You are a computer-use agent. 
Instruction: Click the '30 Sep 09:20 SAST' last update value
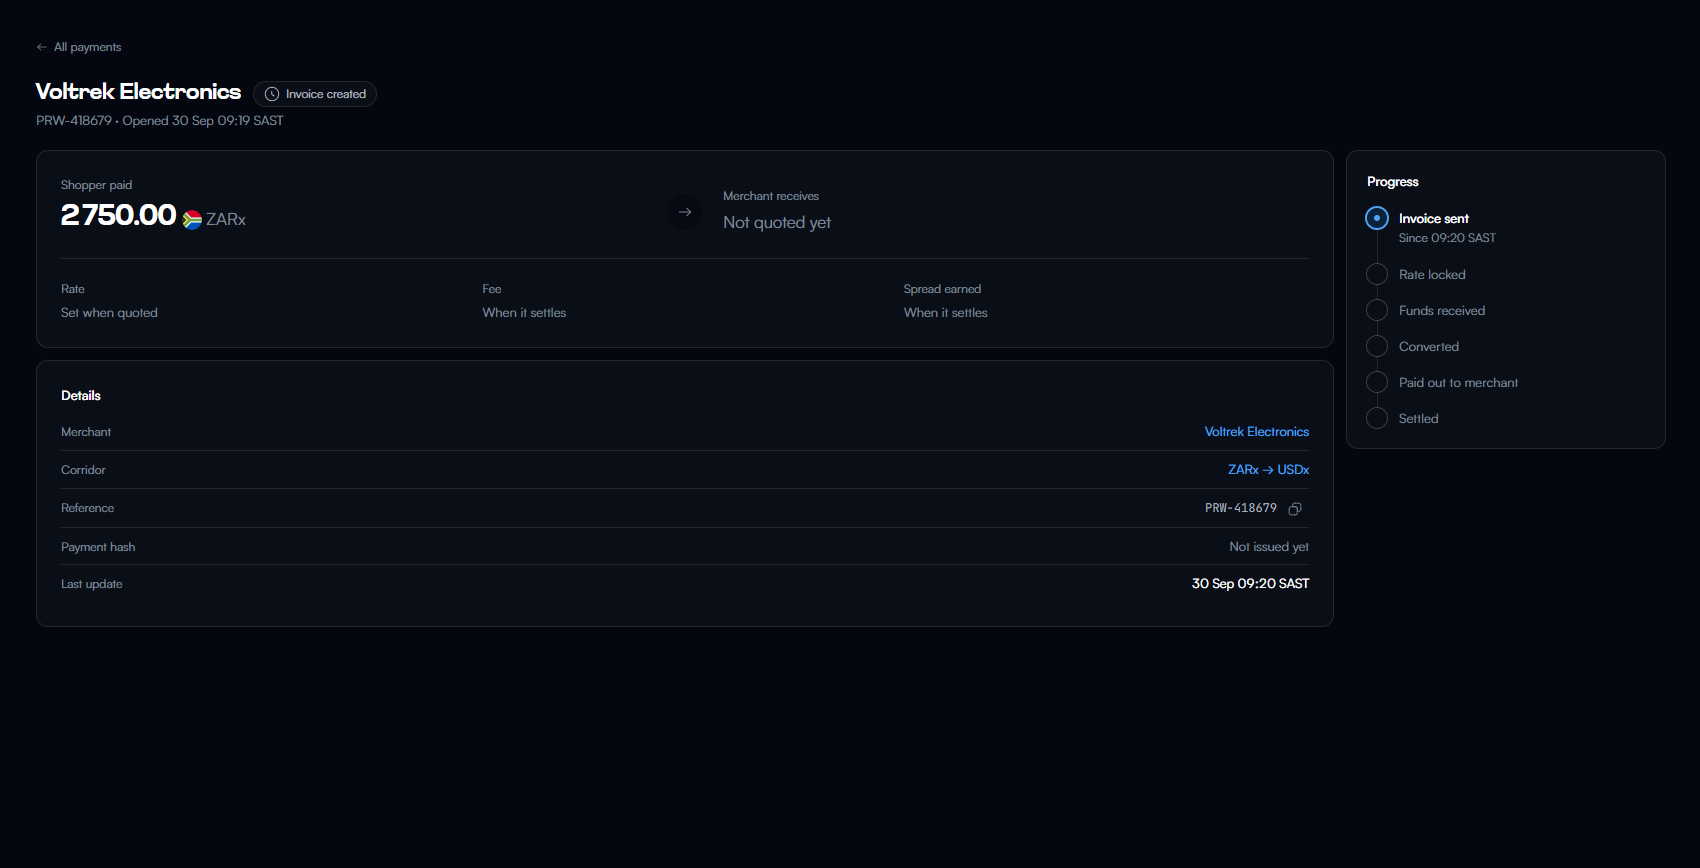[x=1250, y=584]
